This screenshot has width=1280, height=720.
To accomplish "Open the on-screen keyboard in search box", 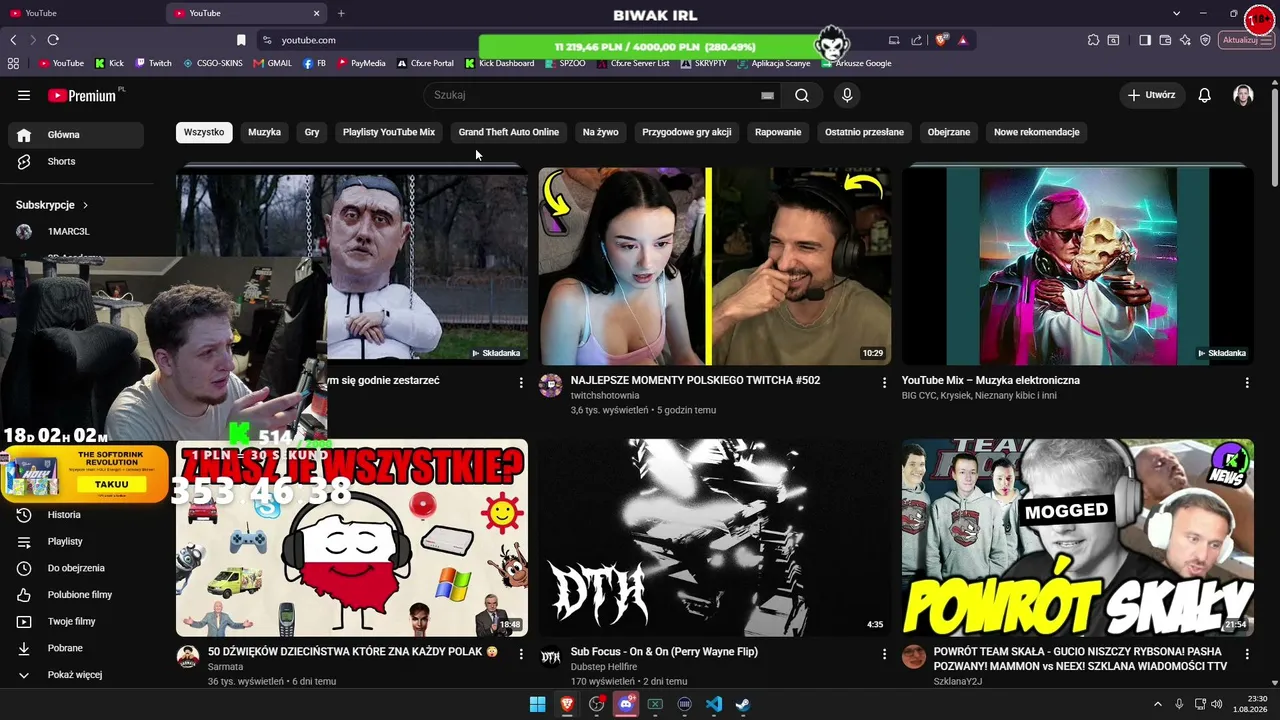I will tap(767, 95).
